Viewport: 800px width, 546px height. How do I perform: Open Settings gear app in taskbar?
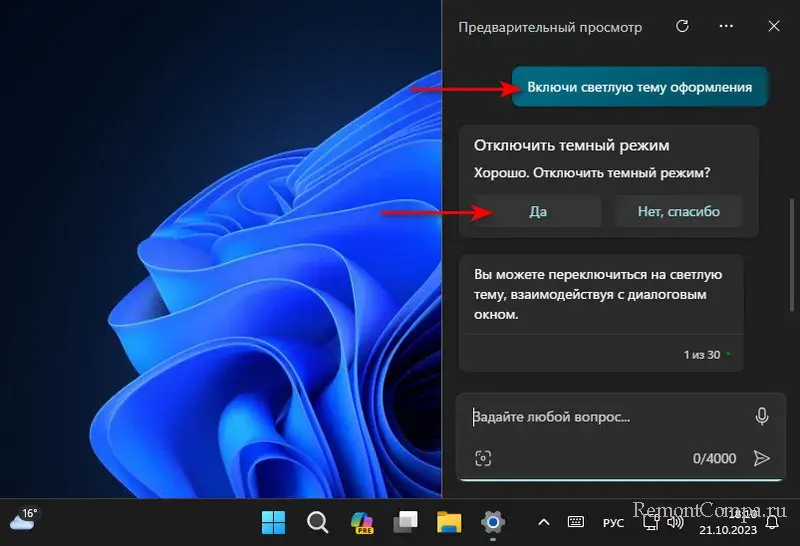[492, 522]
